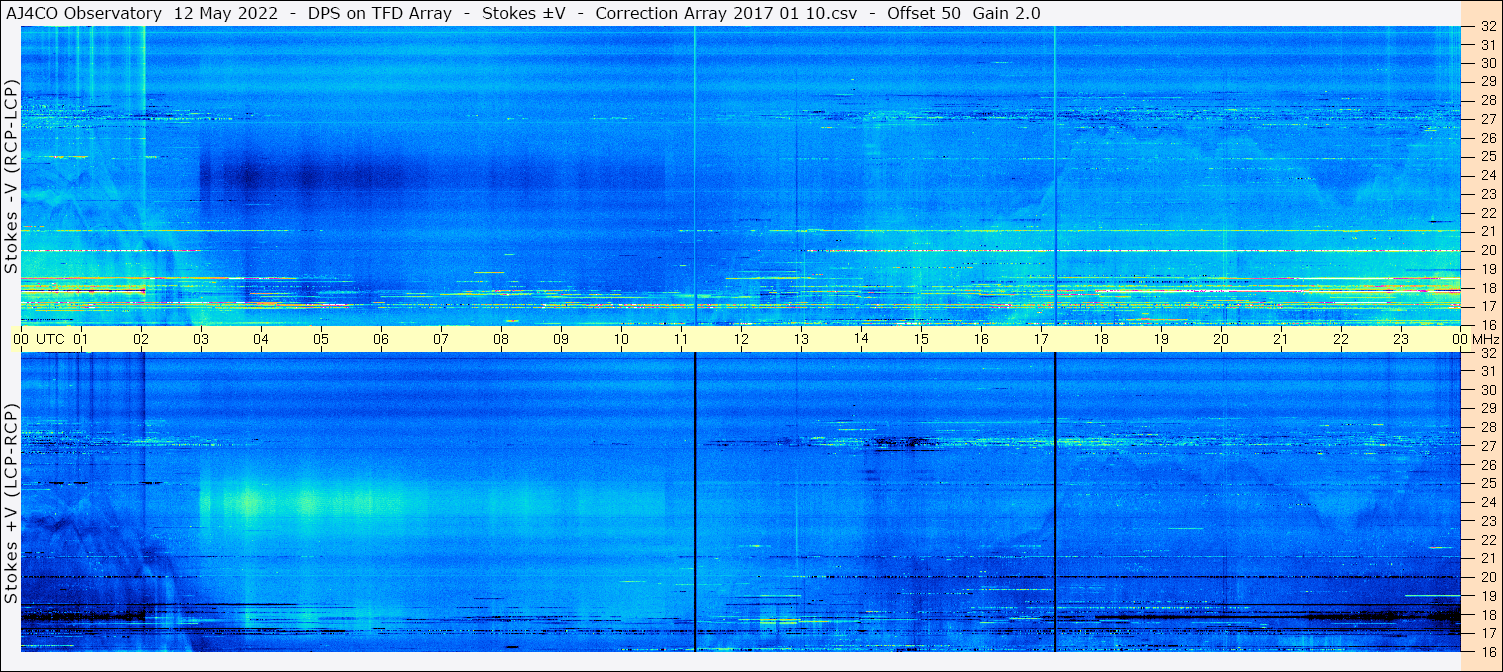Click 22 MHz label of Stokes -V panel
Screen dimensions: 1503x672
click(x=1488, y=213)
